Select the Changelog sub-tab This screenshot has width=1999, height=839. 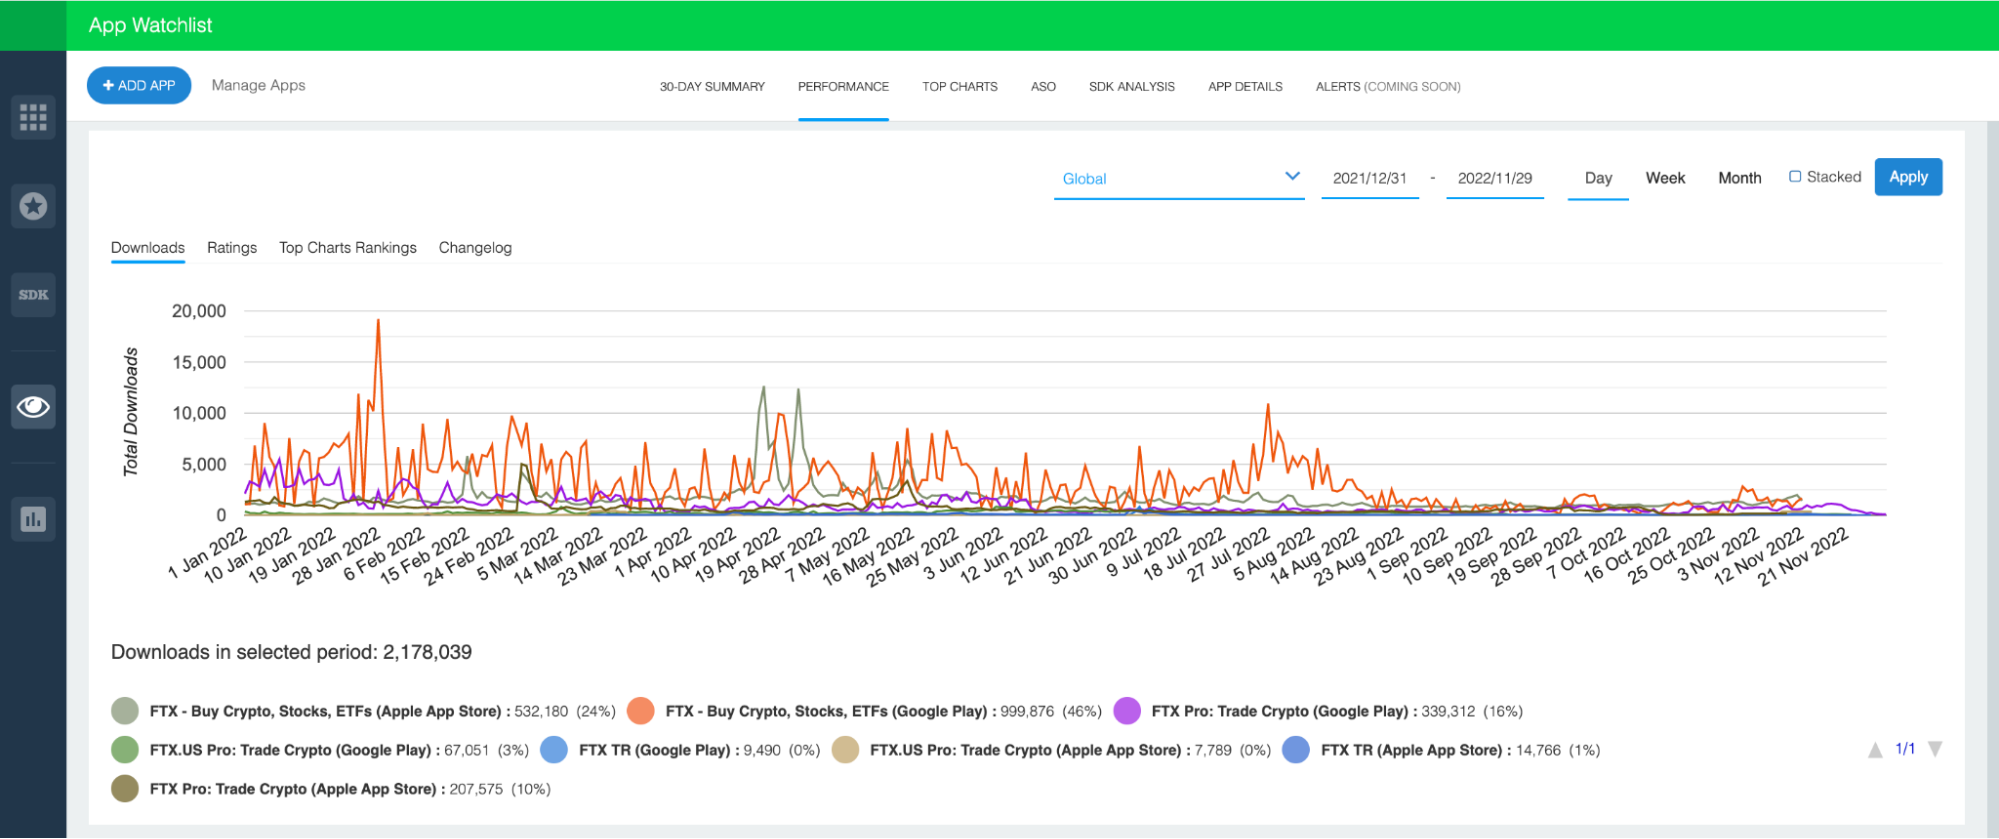[x=475, y=248]
